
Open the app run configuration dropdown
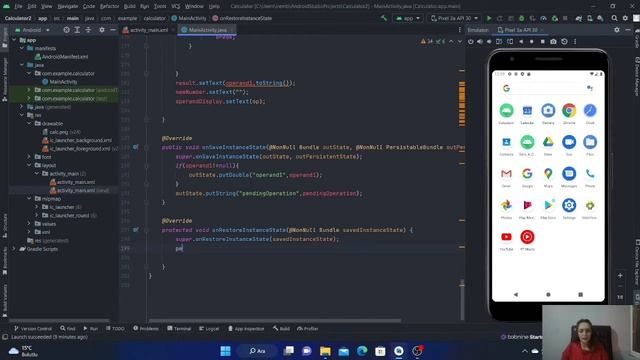[408, 18]
